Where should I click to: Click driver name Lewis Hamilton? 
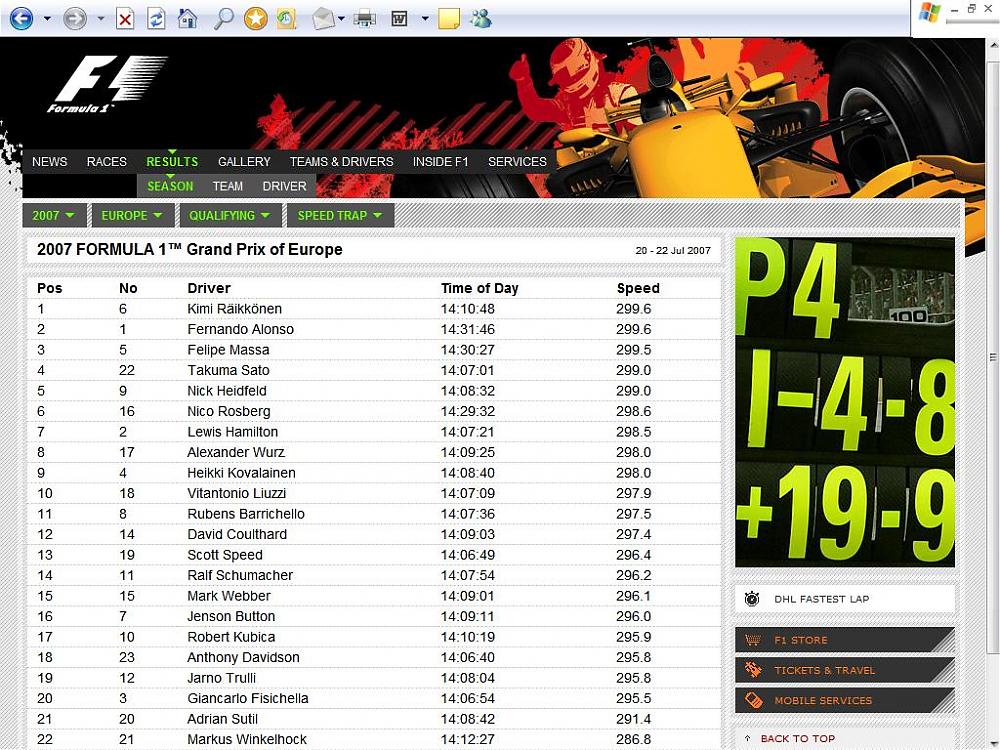pos(233,432)
